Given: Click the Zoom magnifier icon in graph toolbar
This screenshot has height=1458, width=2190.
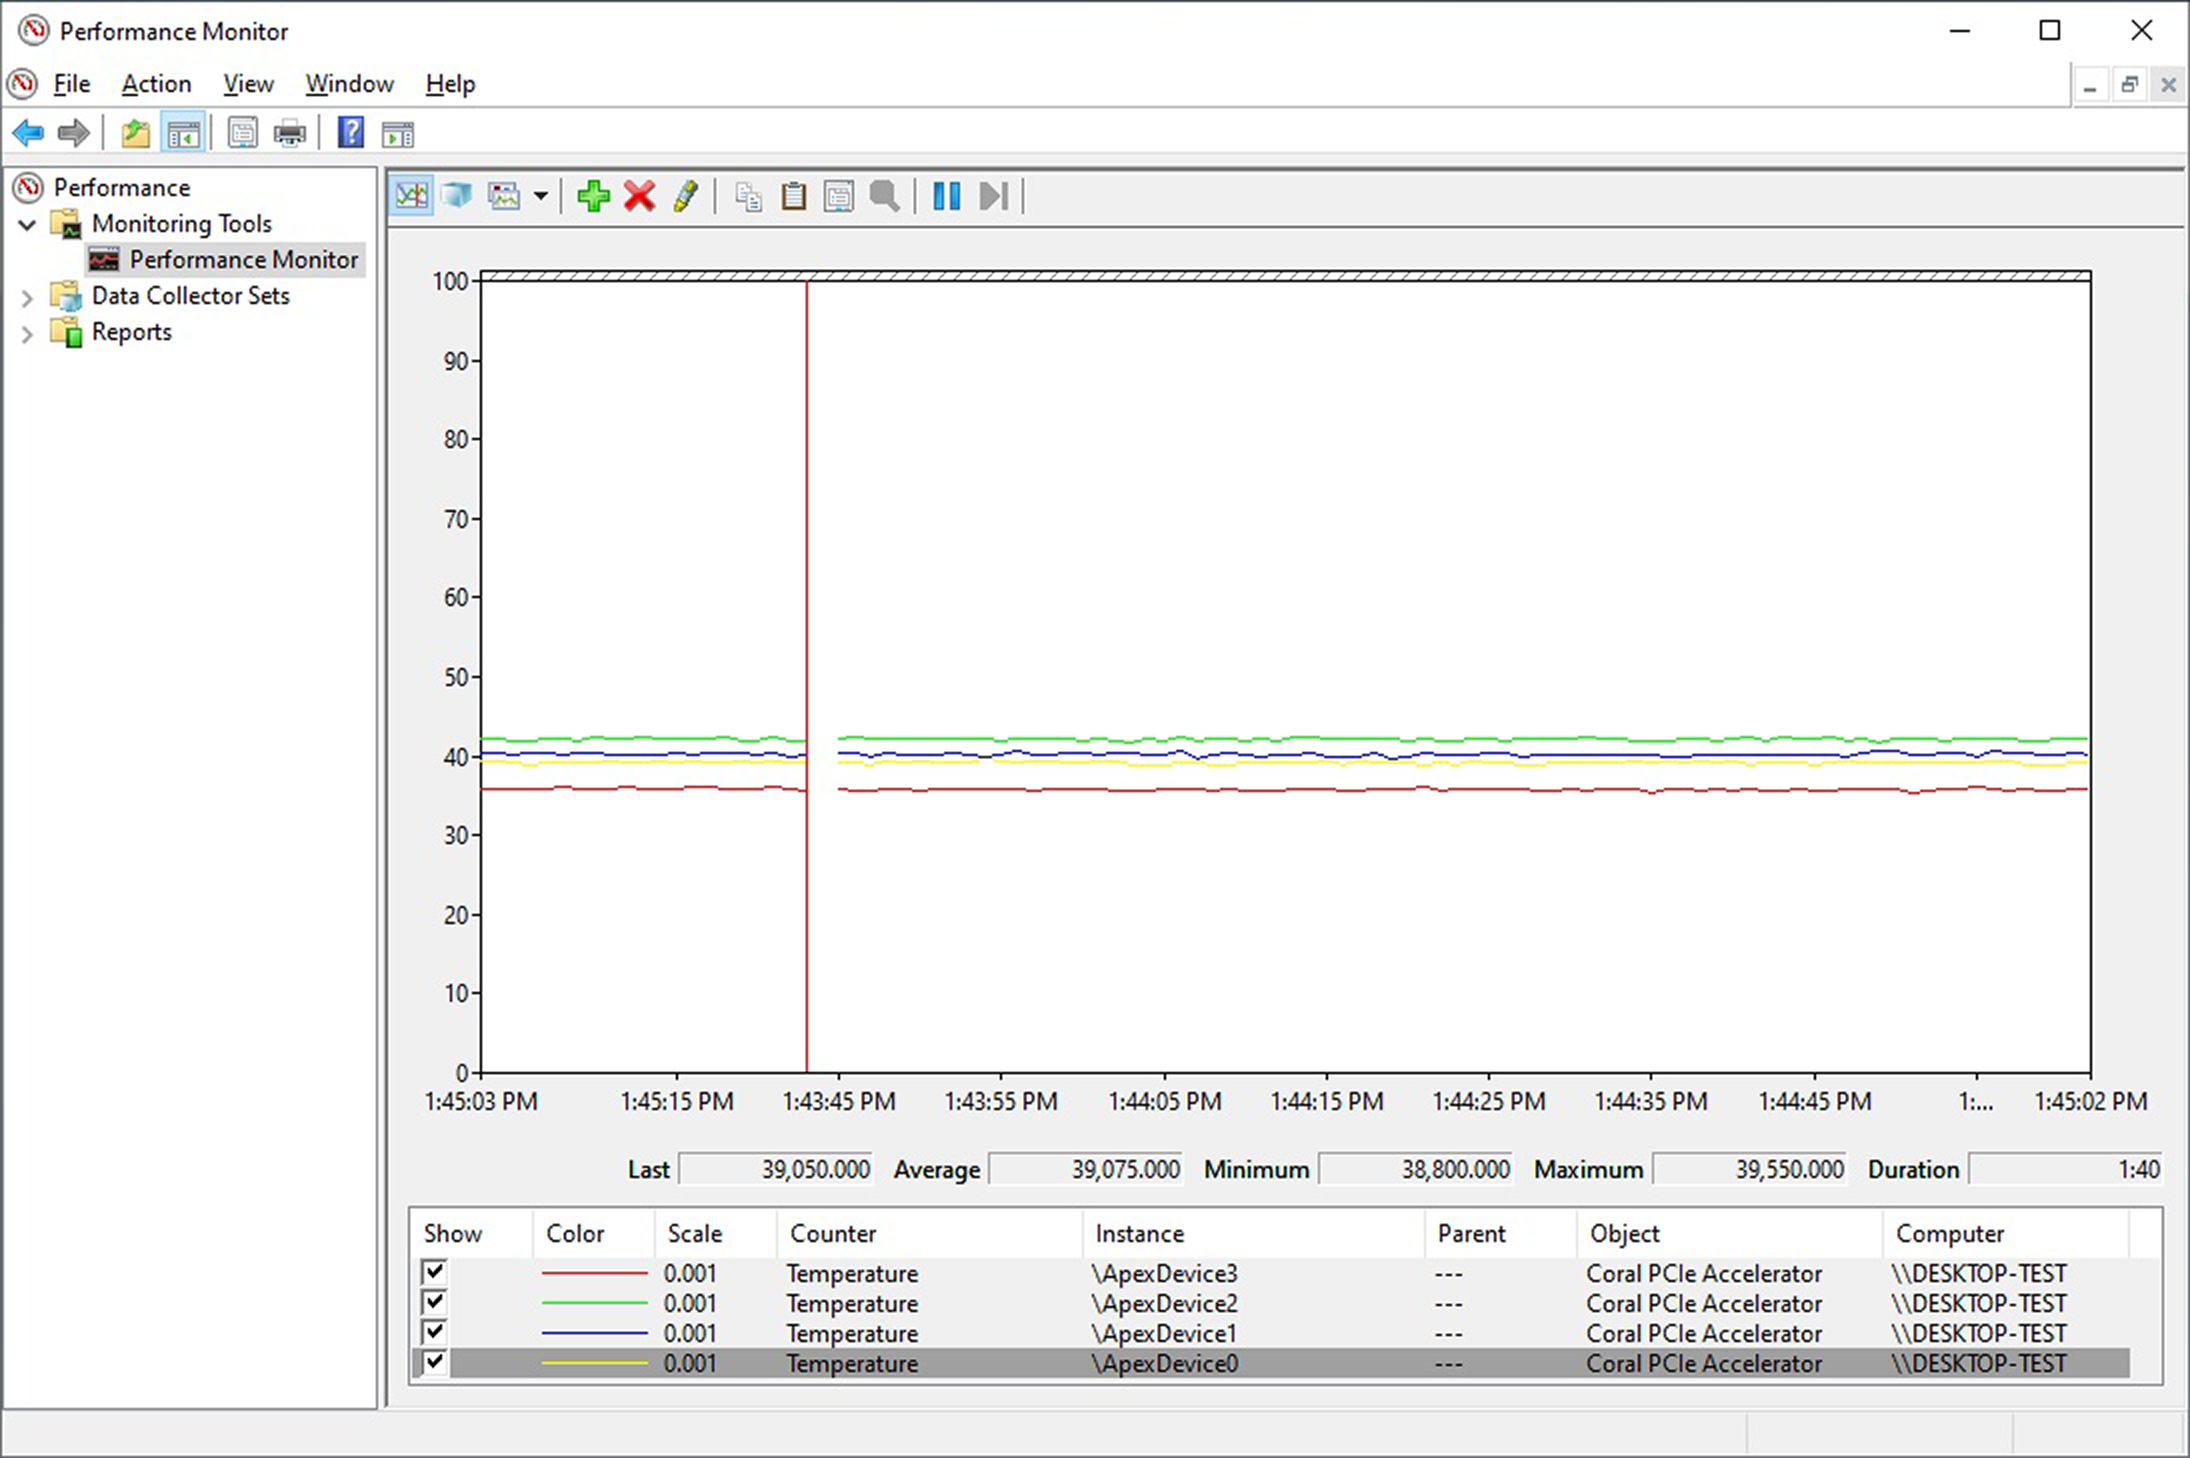Looking at the screenshot, I should pos(884,196).
